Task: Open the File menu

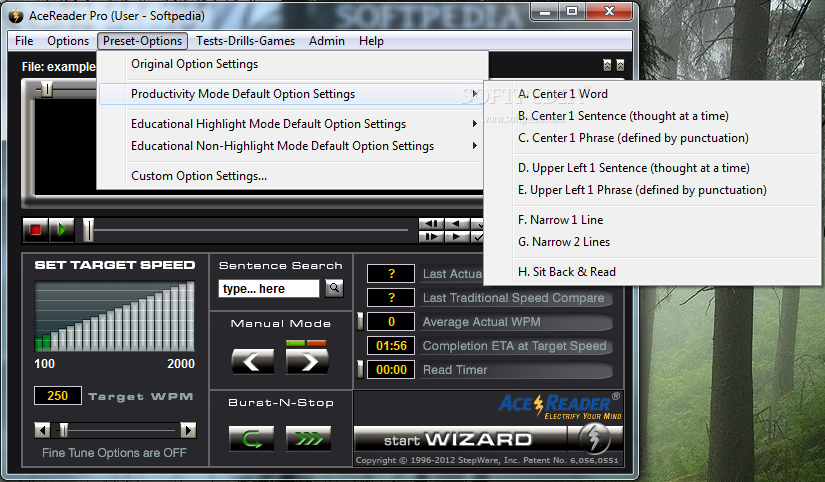Action: coord(24,41)
